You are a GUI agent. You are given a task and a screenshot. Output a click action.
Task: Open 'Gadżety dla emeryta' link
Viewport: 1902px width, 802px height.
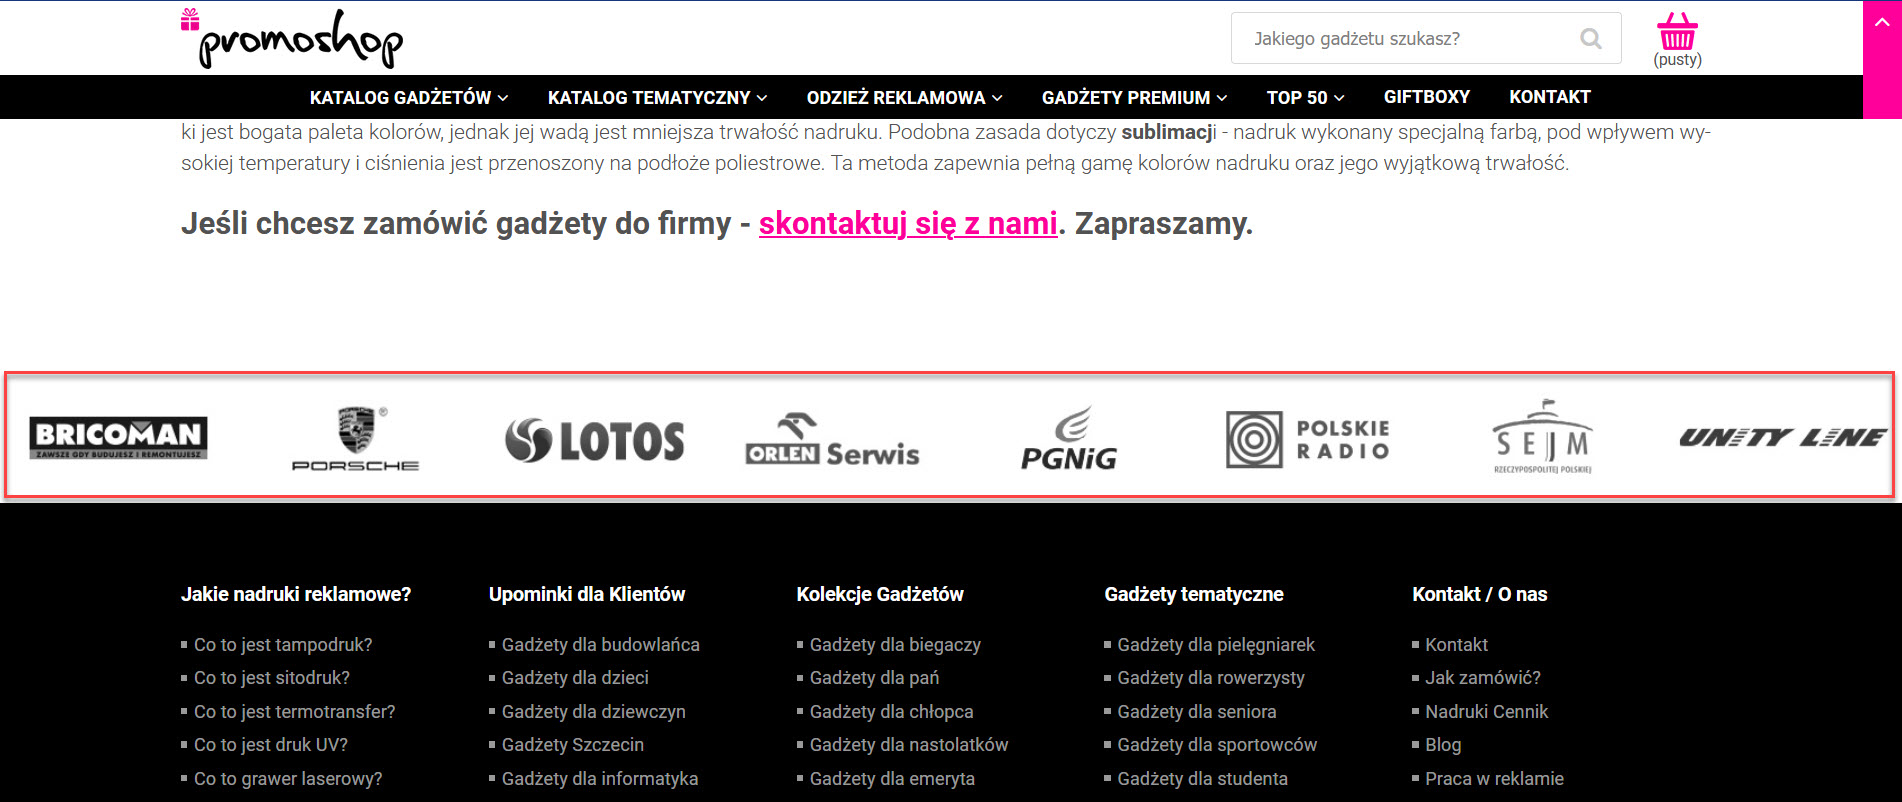click(x=893, y=779)
